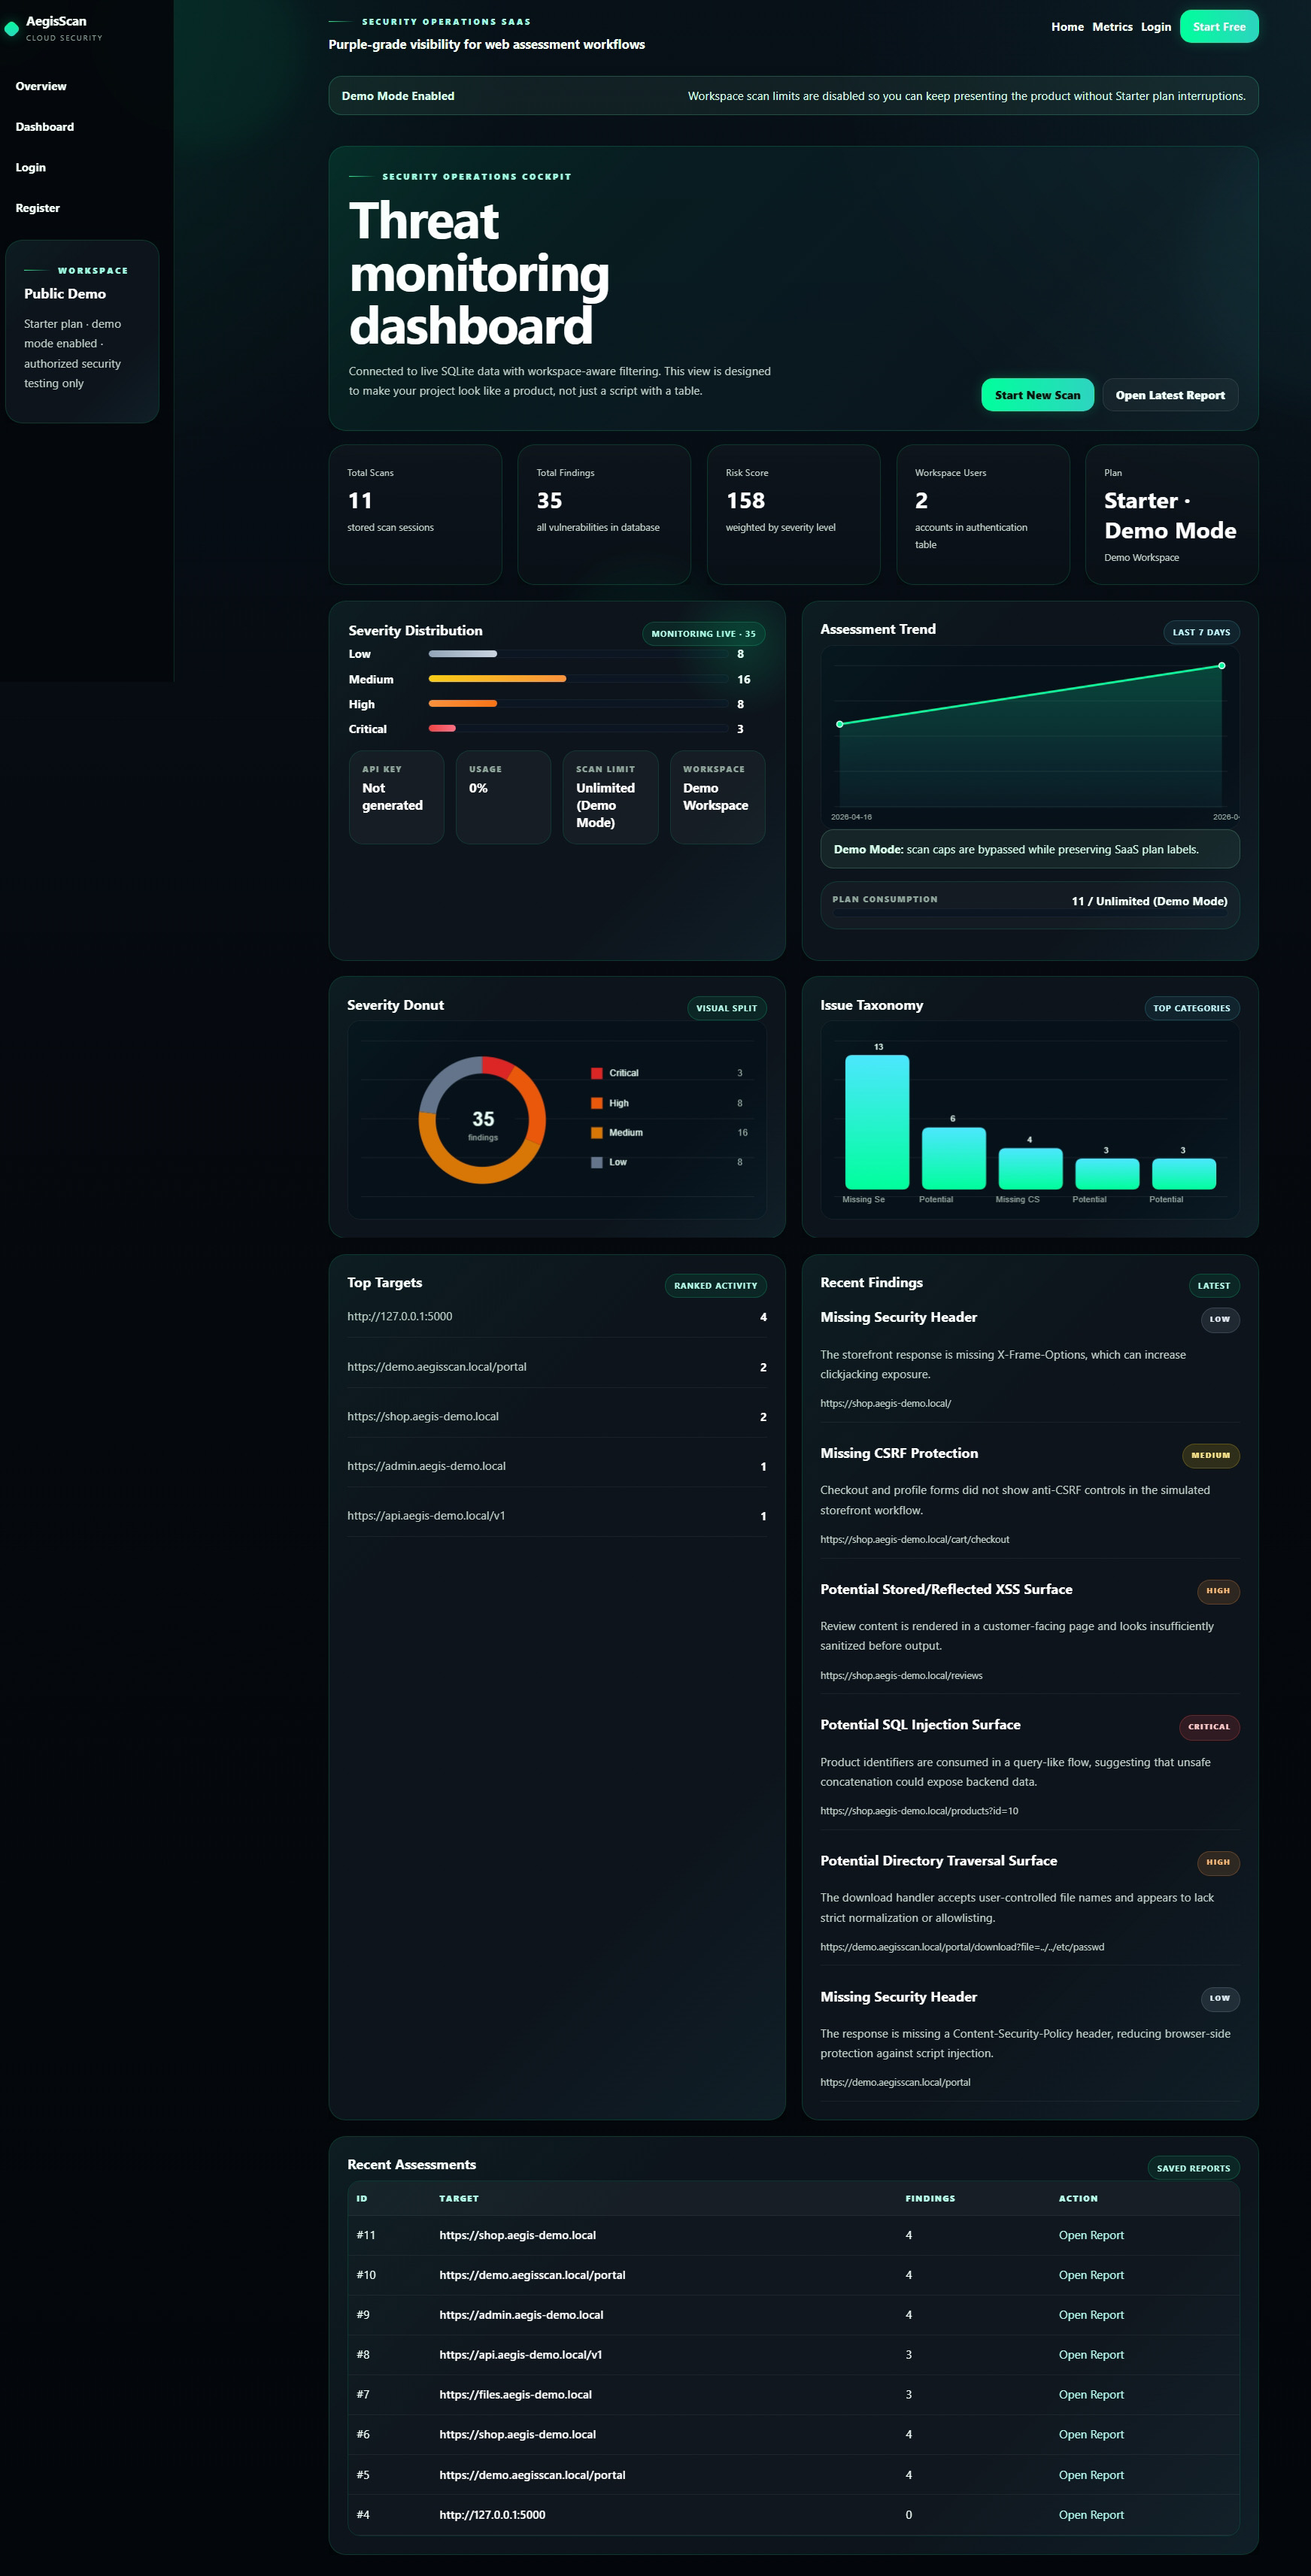Viewport: 1311px width, 2576px height.
Task: Select the Low gray legend swatch
Action: tap(597, 1162)
